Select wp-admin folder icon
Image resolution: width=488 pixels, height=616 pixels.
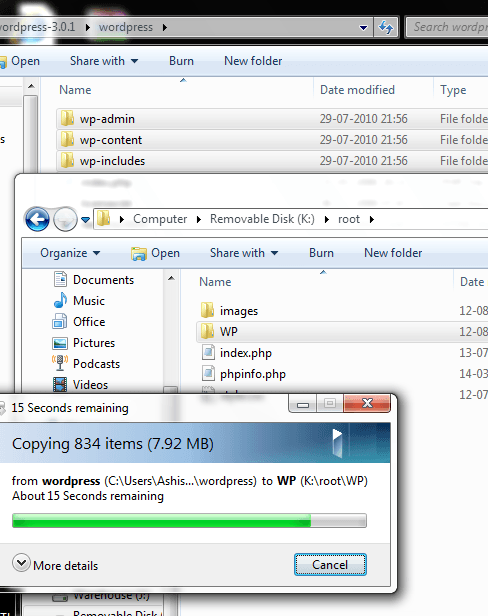(x=67, y=118)
